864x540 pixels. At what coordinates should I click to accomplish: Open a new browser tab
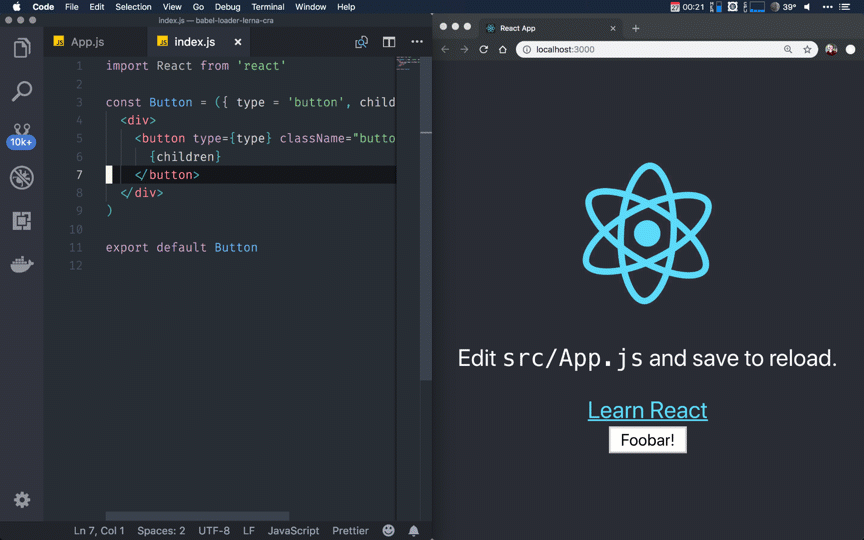tap(635, 28)
